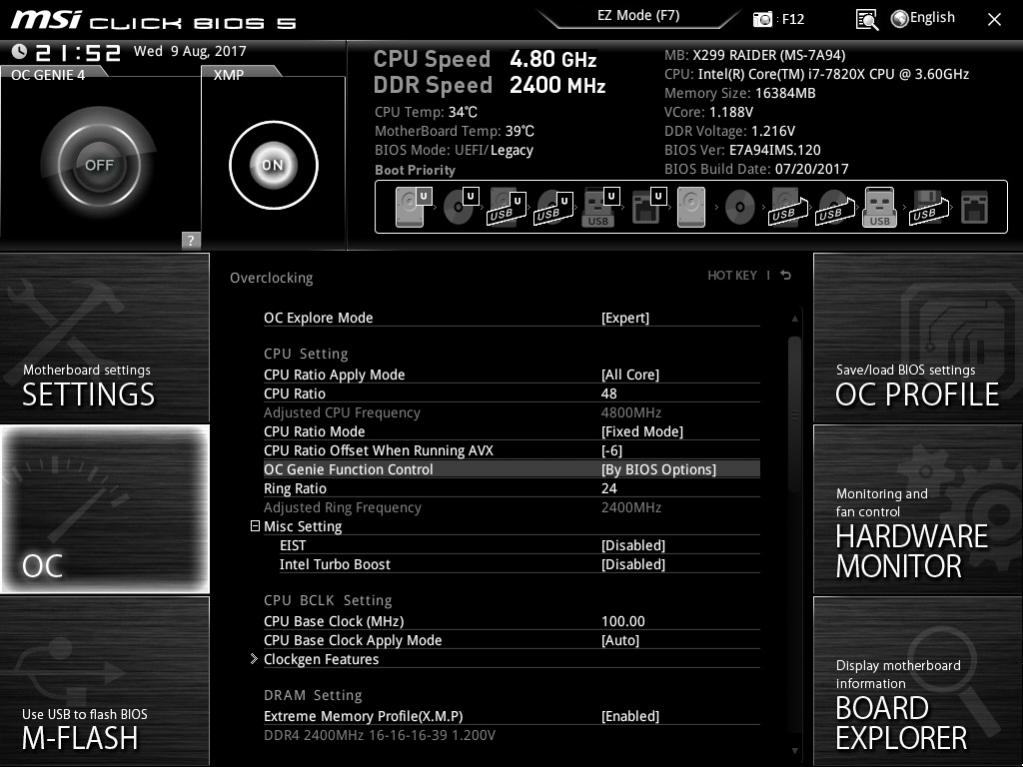Click the clock icon beside the time

tap(19, 51)
